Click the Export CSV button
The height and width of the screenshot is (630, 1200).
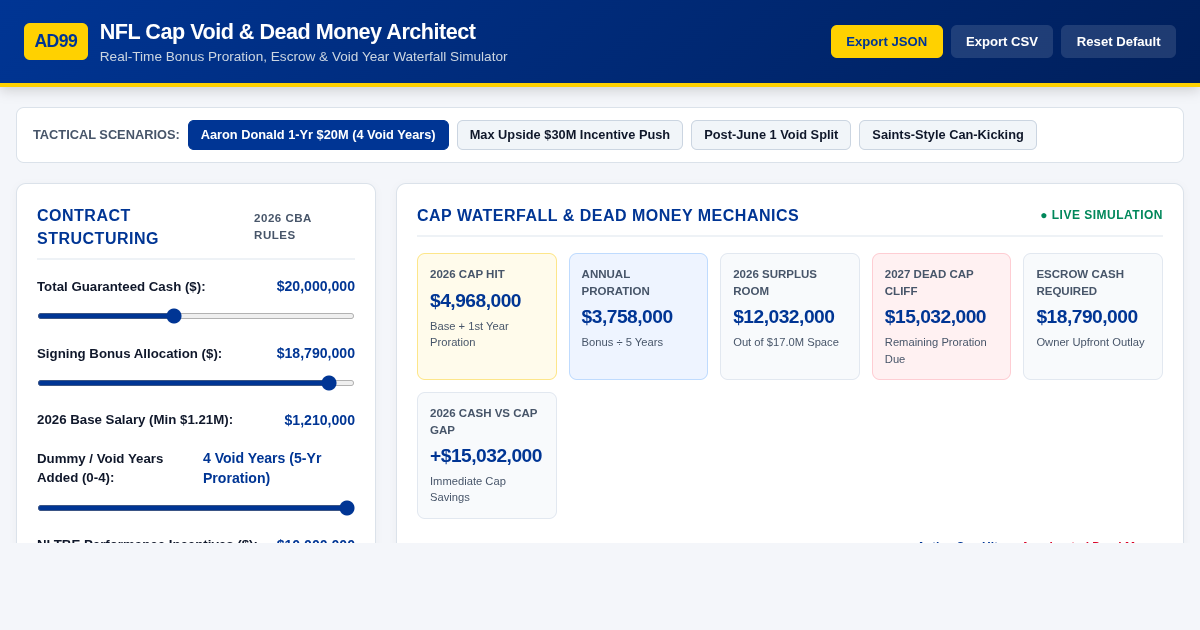(1002, 41)
